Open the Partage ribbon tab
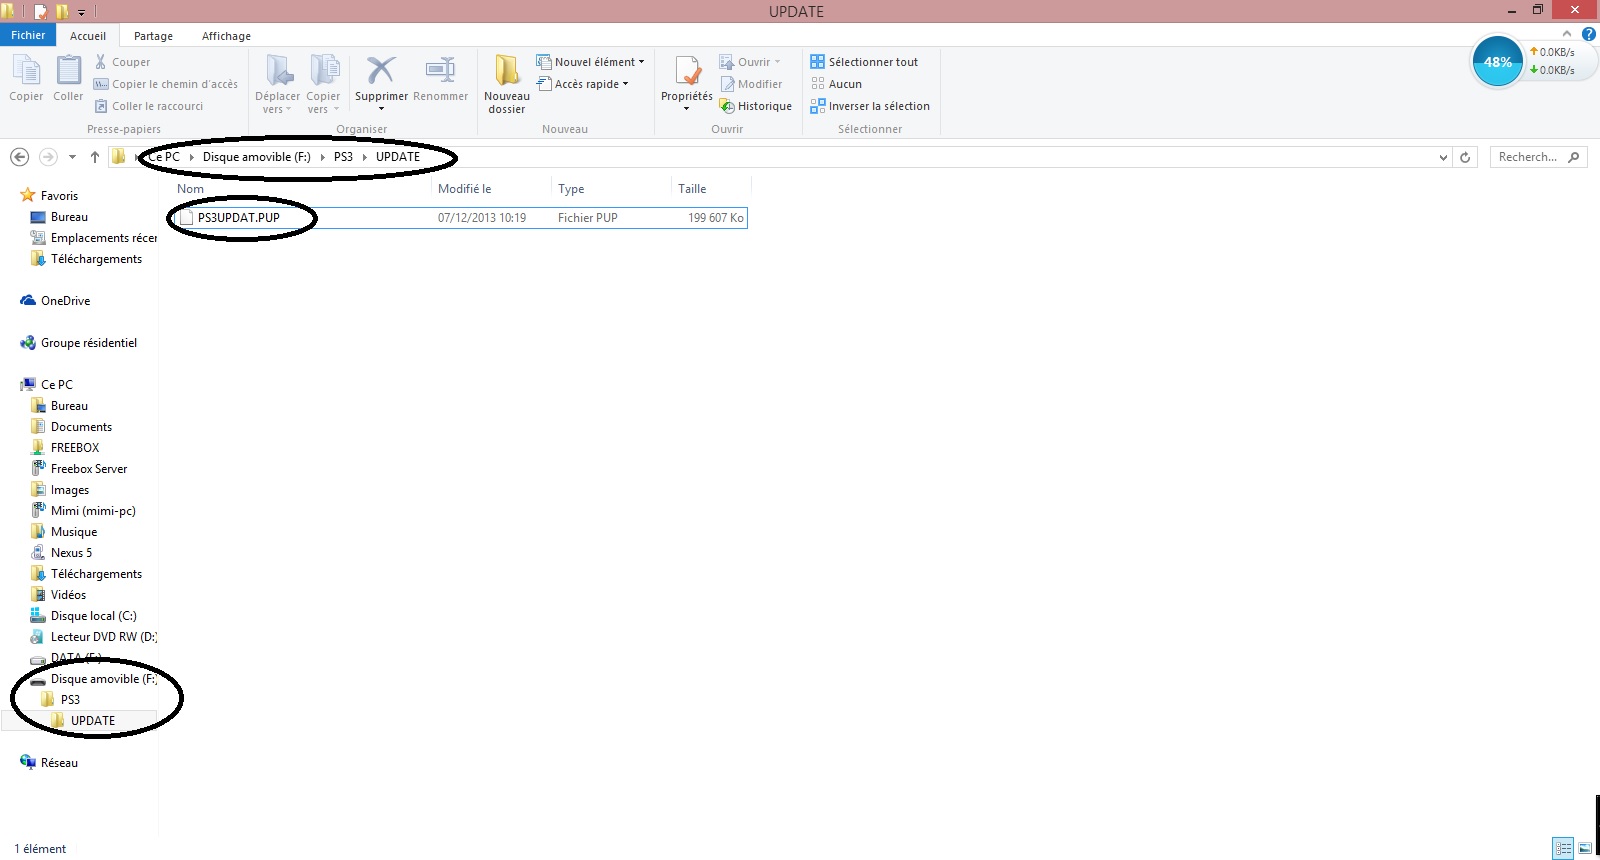This screenshot has height=860, width=1600. (x=153, y=36)
